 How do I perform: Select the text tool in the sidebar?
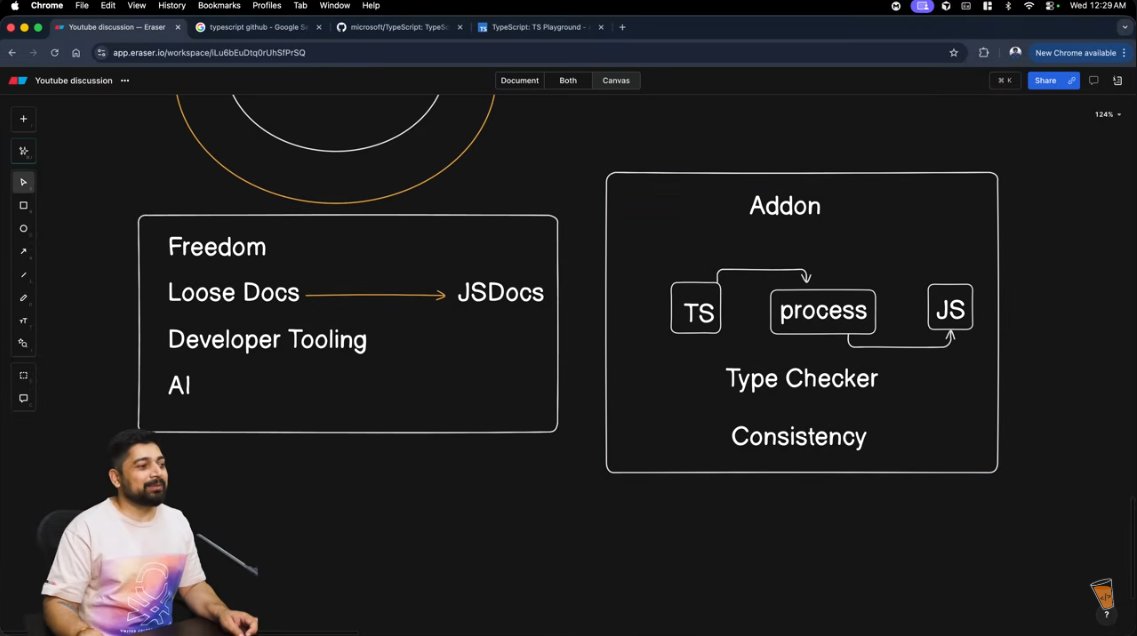23,321
